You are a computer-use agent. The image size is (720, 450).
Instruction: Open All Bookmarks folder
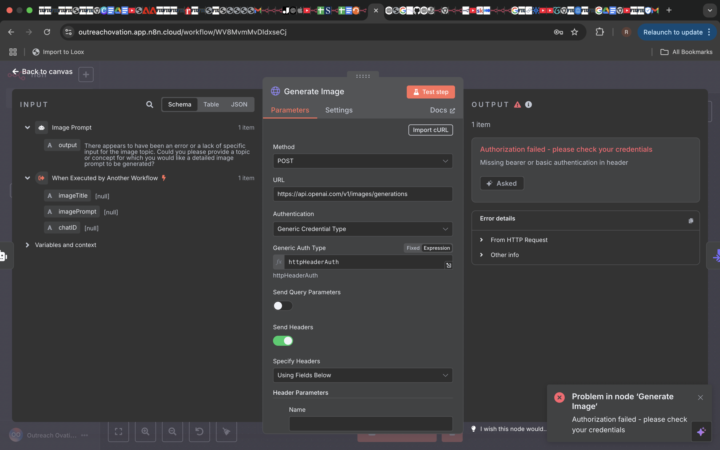pyautogui.click(x=686, y=52)
